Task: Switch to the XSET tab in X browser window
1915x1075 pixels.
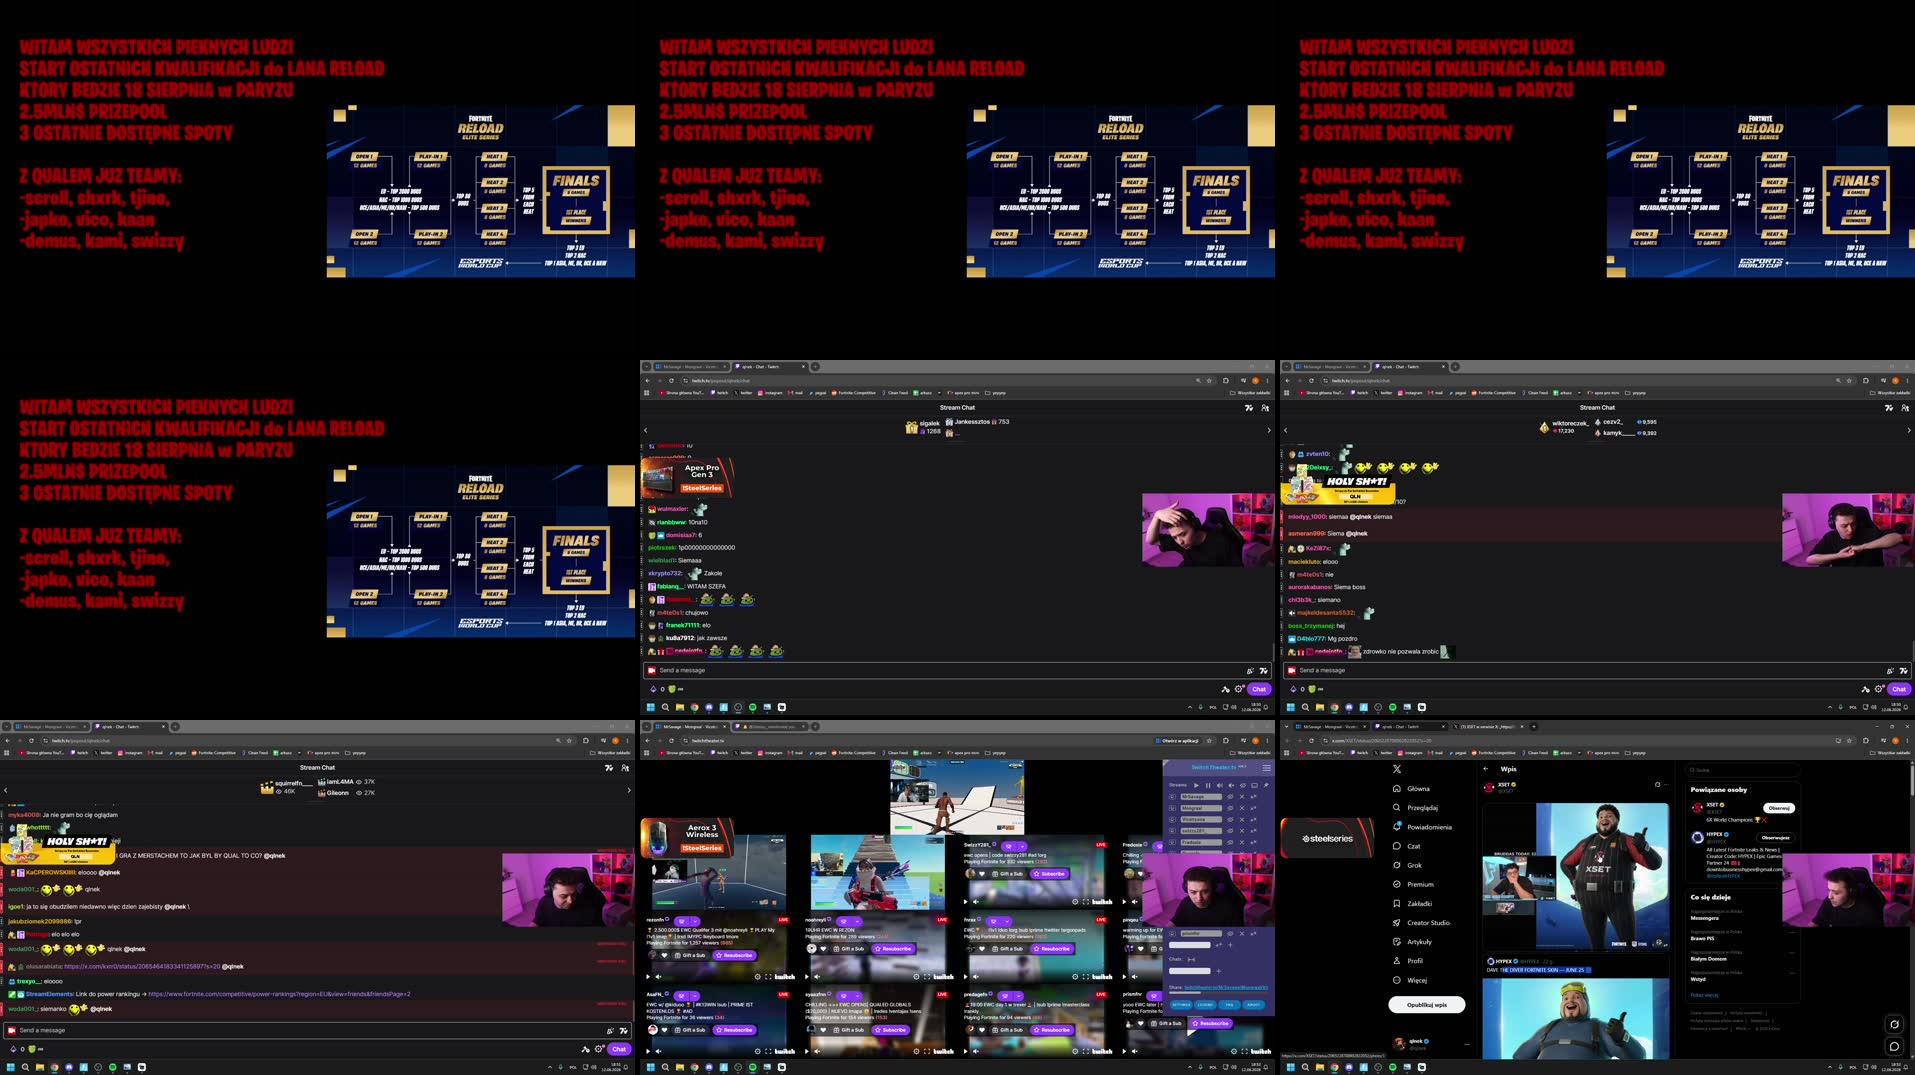Action: tap(1487, 727)
